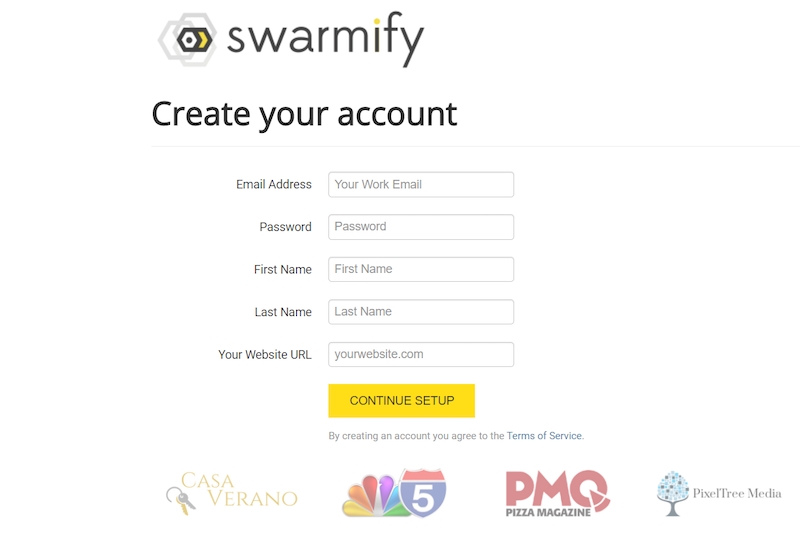Focus the yourwebsite.com URL field
This screenshot has height=542, width=800.
(421, 354)
